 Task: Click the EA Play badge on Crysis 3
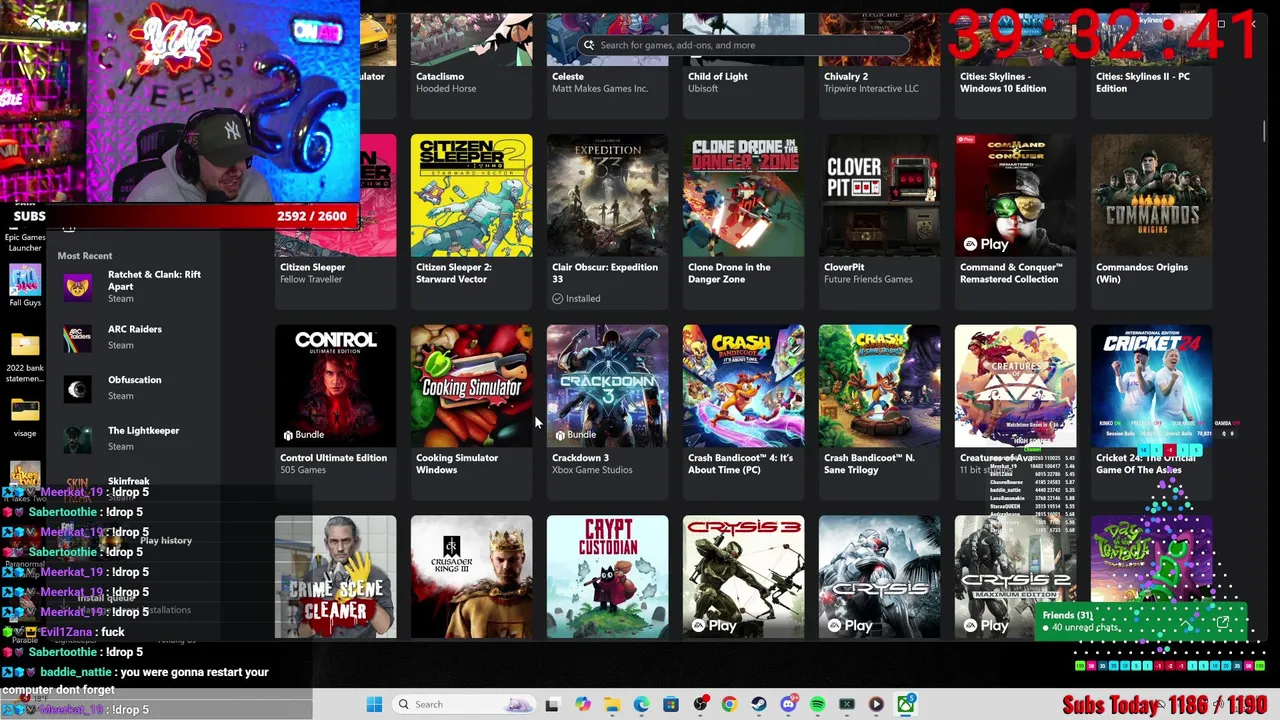tap(714, 625)
